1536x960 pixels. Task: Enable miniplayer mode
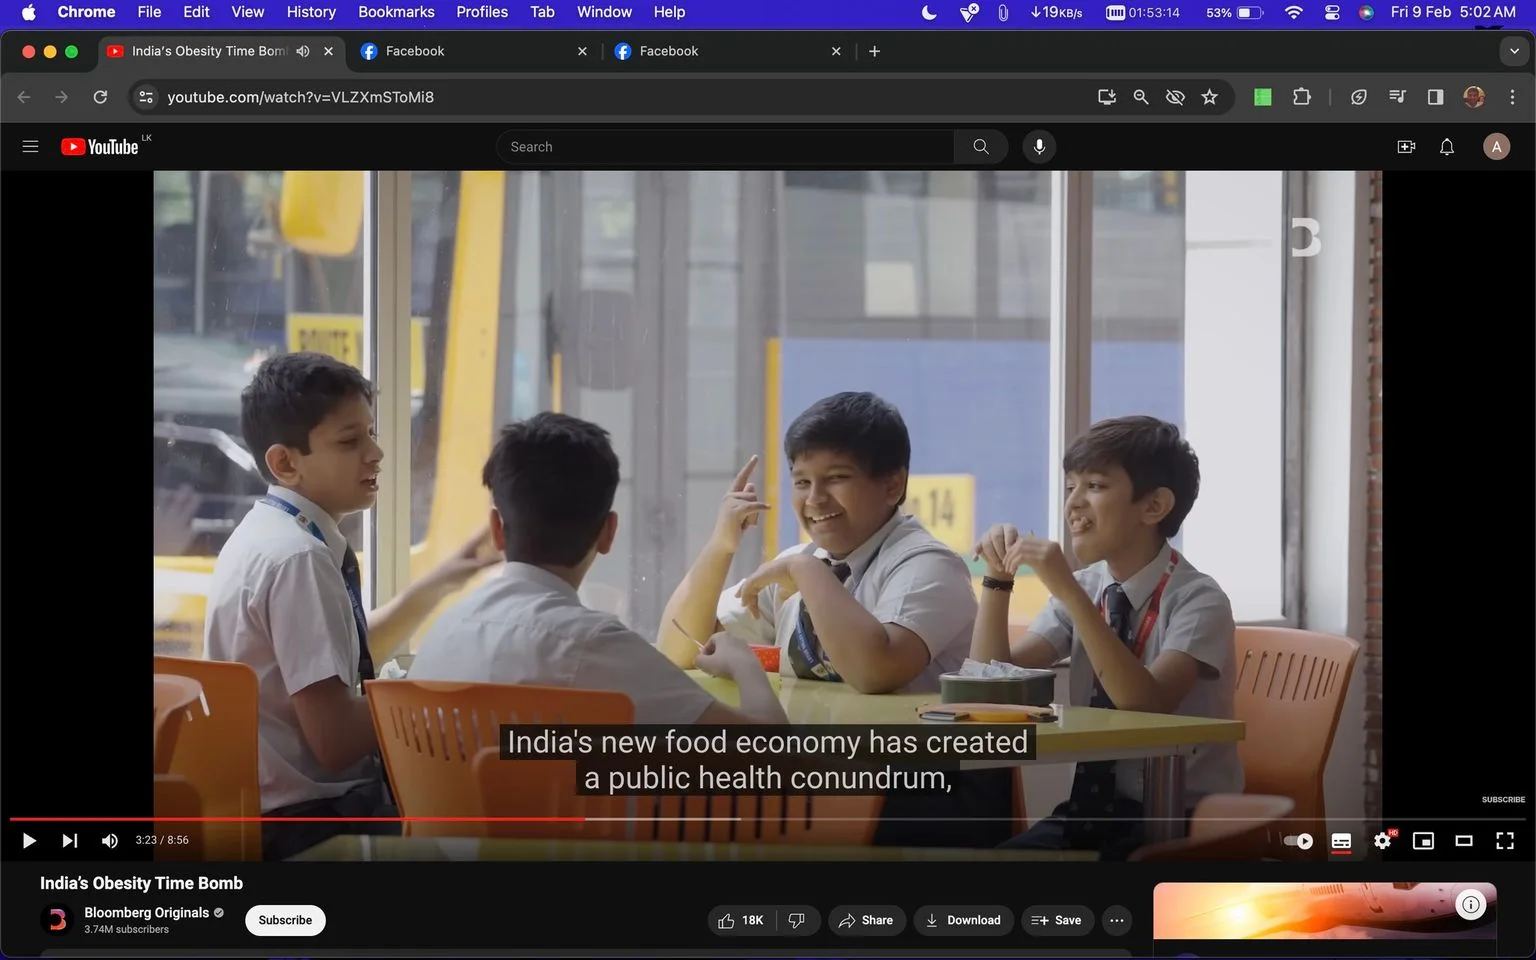click(1423, 841)
